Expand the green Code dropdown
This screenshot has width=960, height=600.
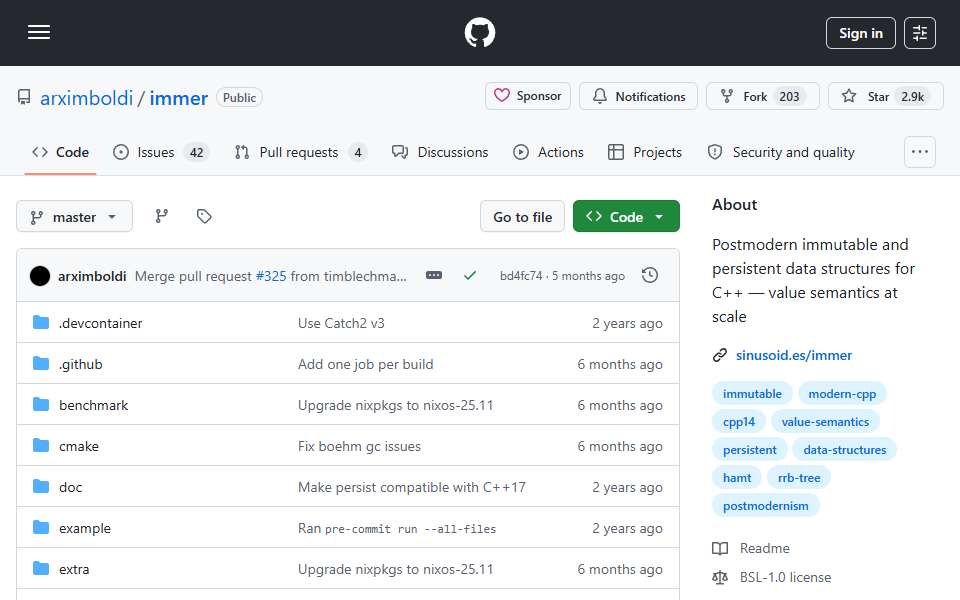click(626, 217)
